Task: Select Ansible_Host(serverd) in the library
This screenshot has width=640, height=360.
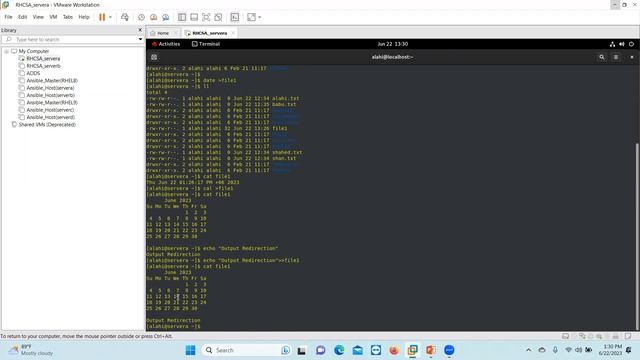Action: [x=51, y=118]
